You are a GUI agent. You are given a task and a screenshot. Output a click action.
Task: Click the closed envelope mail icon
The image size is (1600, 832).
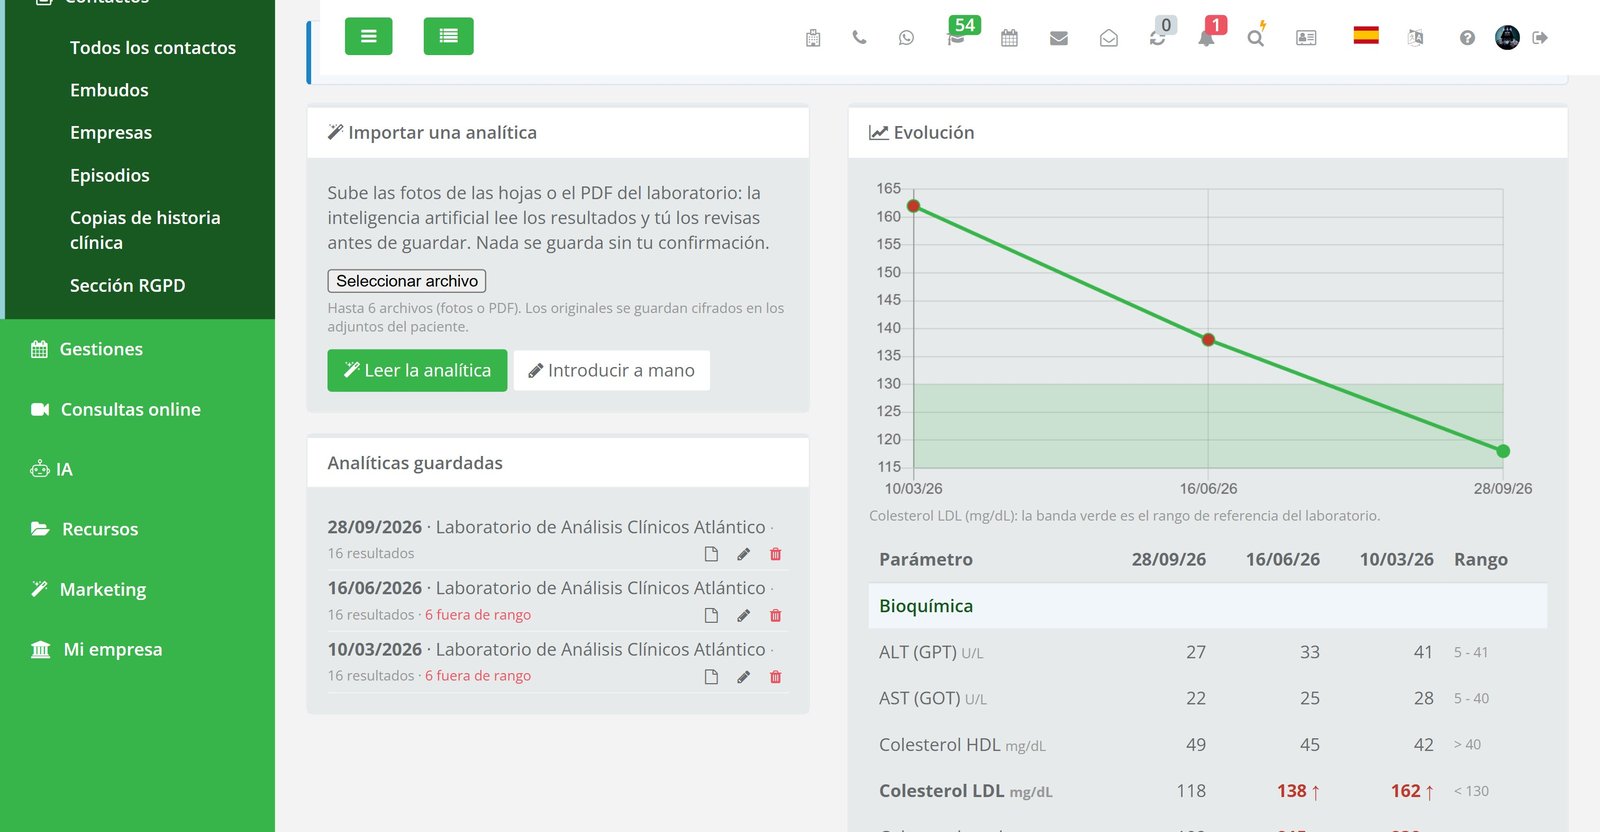(x=1059, y=38)
